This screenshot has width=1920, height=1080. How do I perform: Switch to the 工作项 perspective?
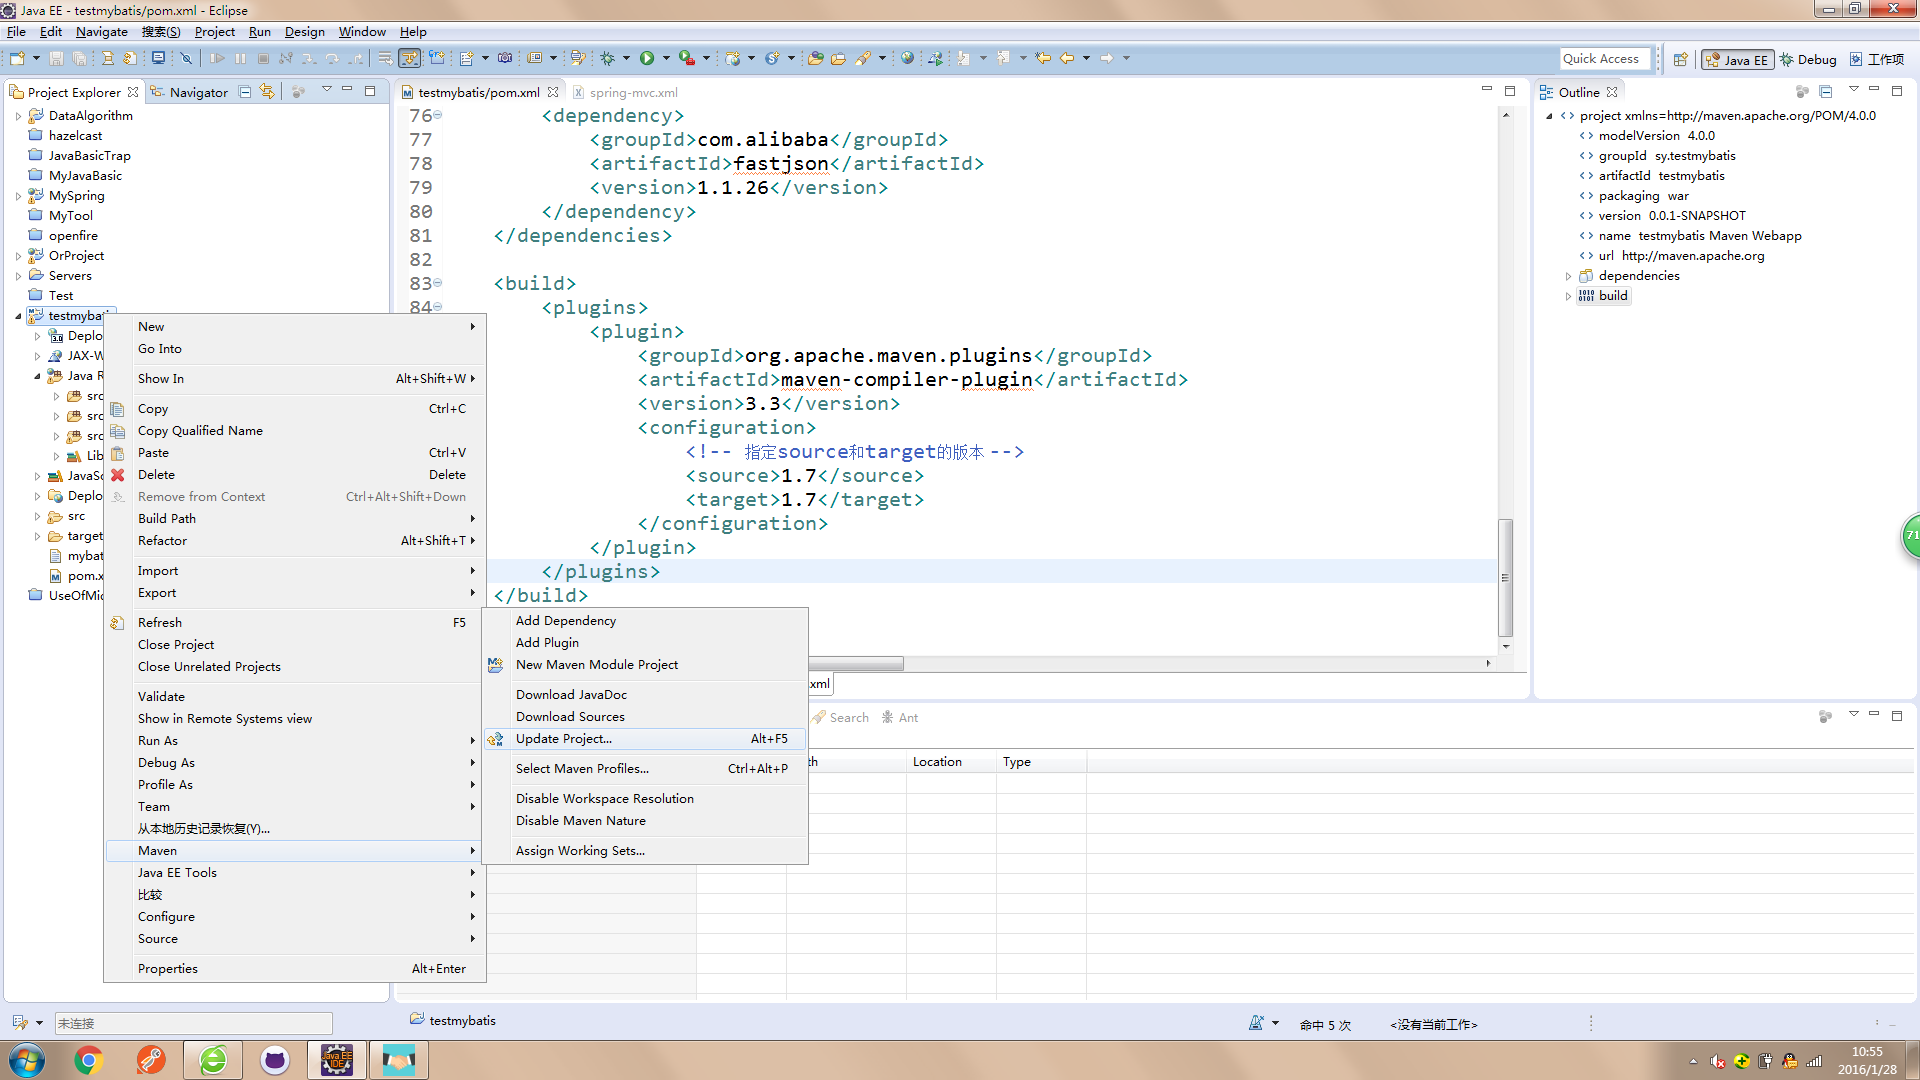pos(1877,59)
